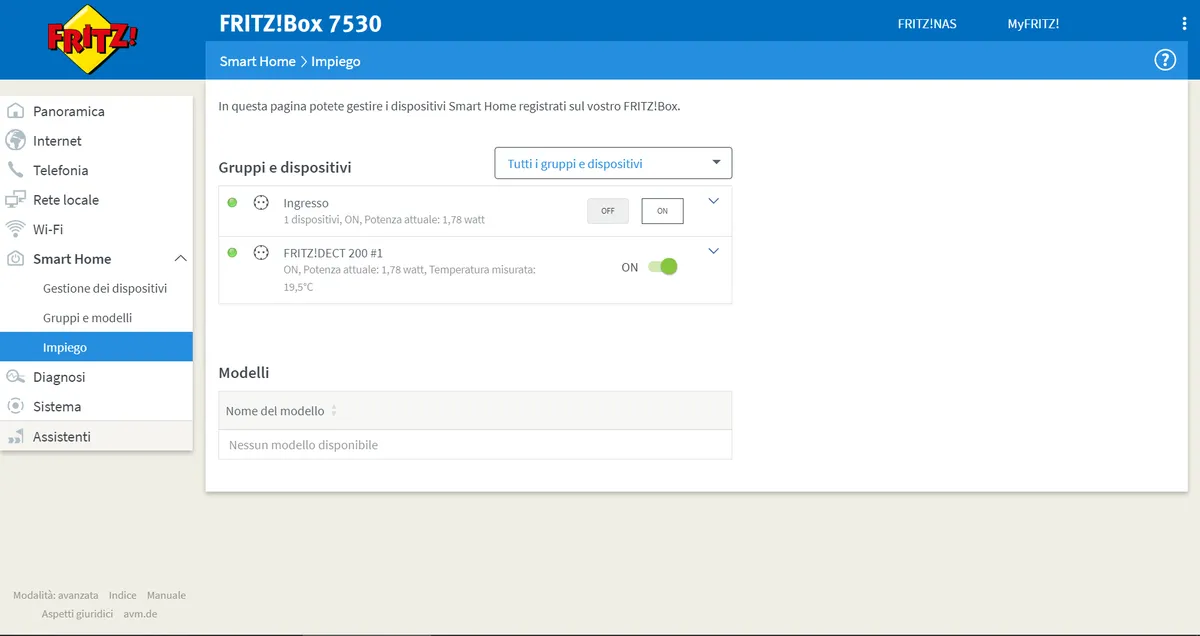
Task: Click the socket icon next to Ingresso
Action: click(x=261, y=203)
